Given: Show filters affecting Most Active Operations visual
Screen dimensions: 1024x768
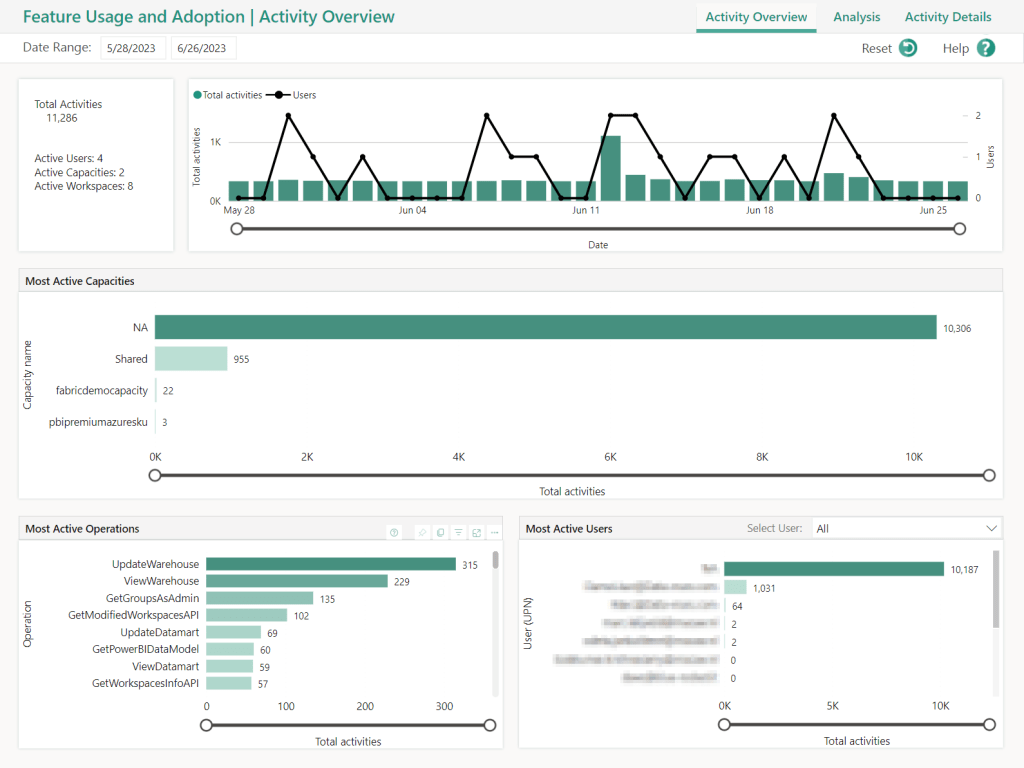Looking at the screenshot, I should pos(458,533).
